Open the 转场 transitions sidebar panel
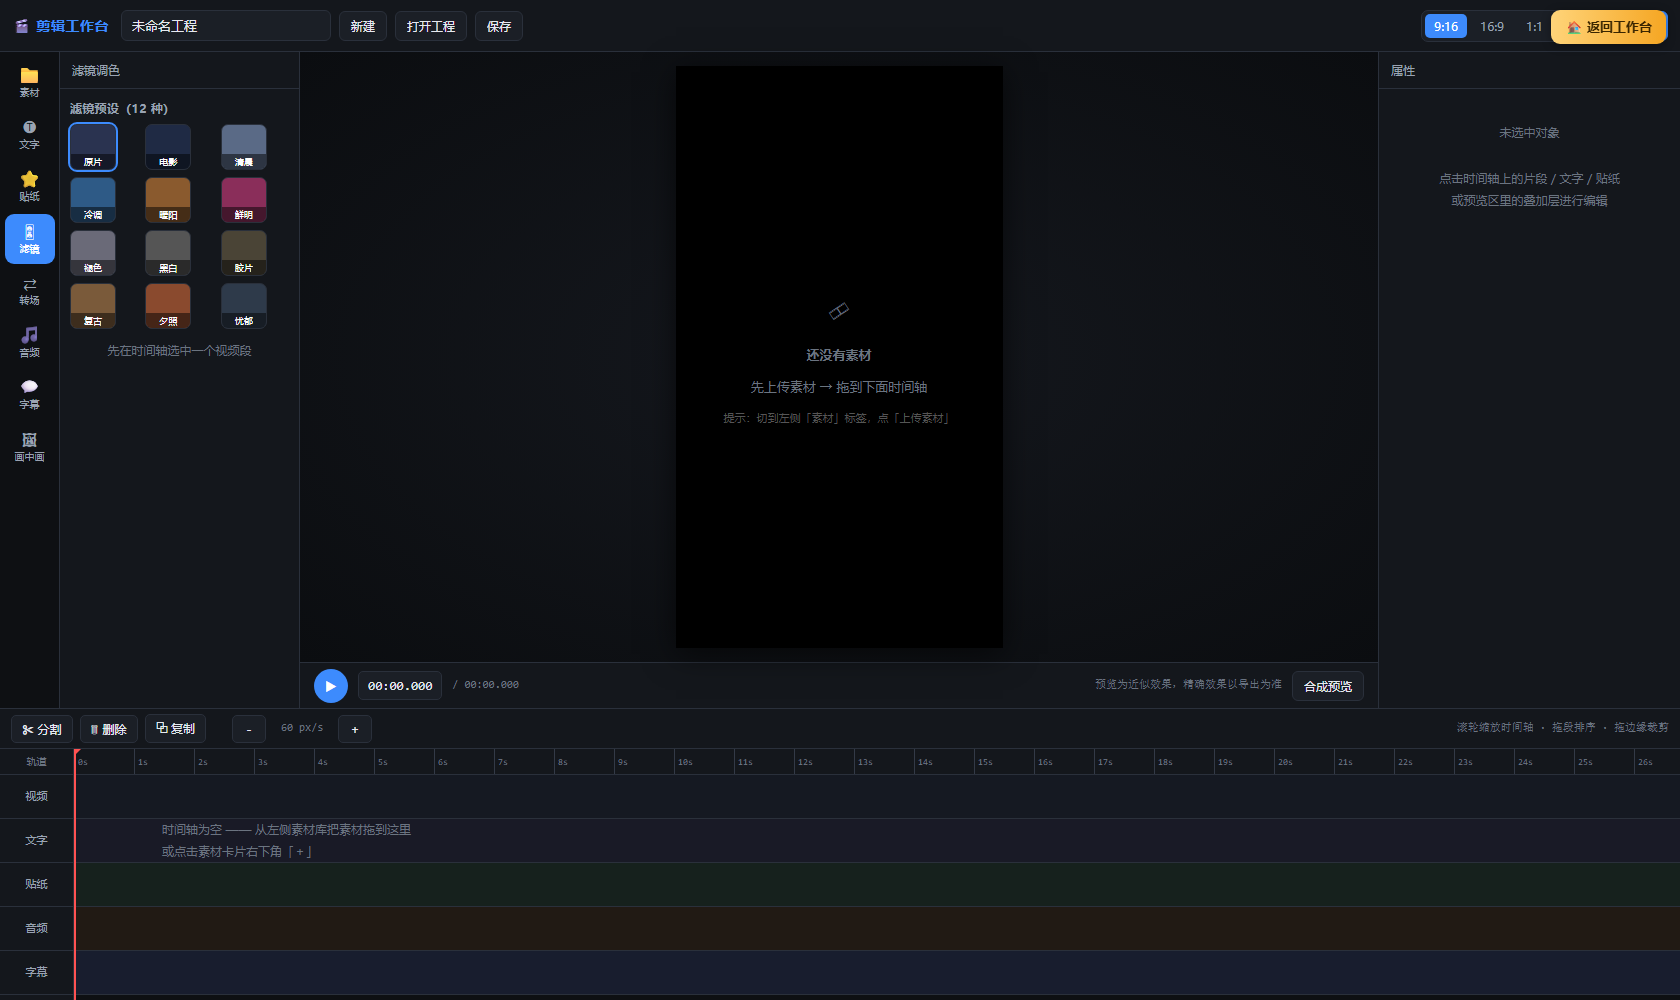 [x=29, y=291]
